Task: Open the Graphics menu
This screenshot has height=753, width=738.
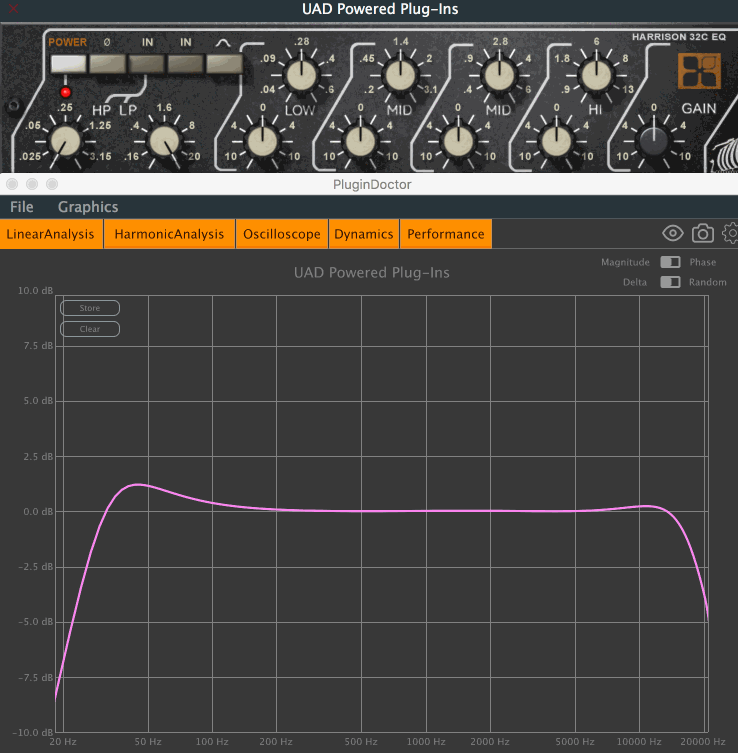Action: point(88,207)
